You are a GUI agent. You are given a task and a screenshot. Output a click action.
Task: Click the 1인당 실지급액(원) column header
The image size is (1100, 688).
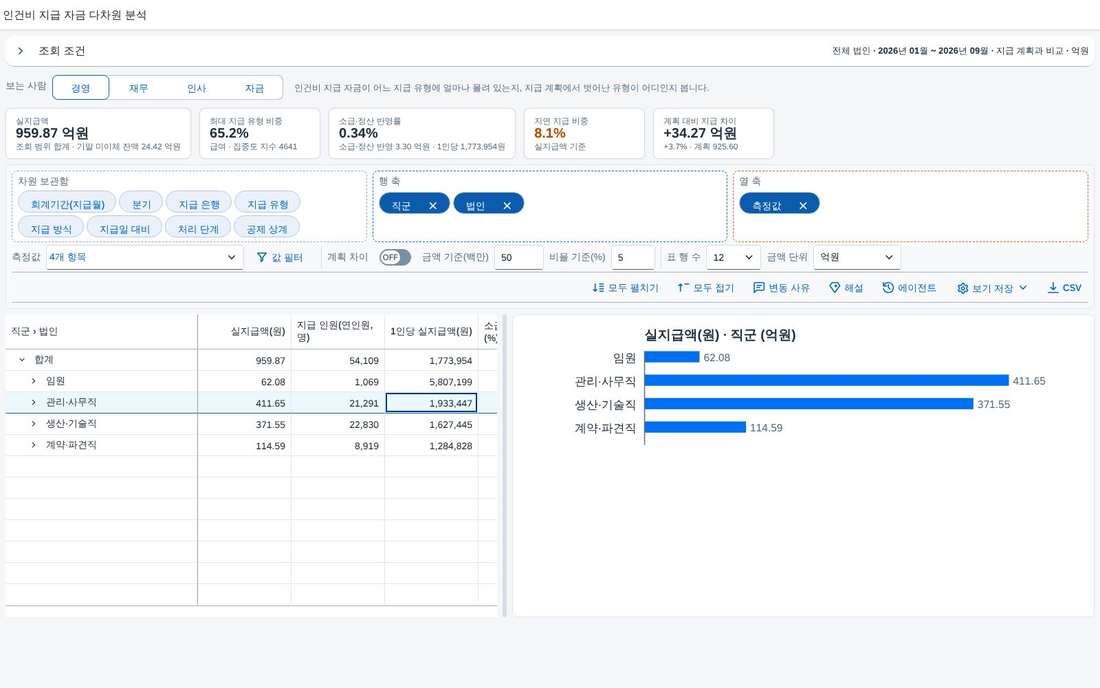coord(431,331)
